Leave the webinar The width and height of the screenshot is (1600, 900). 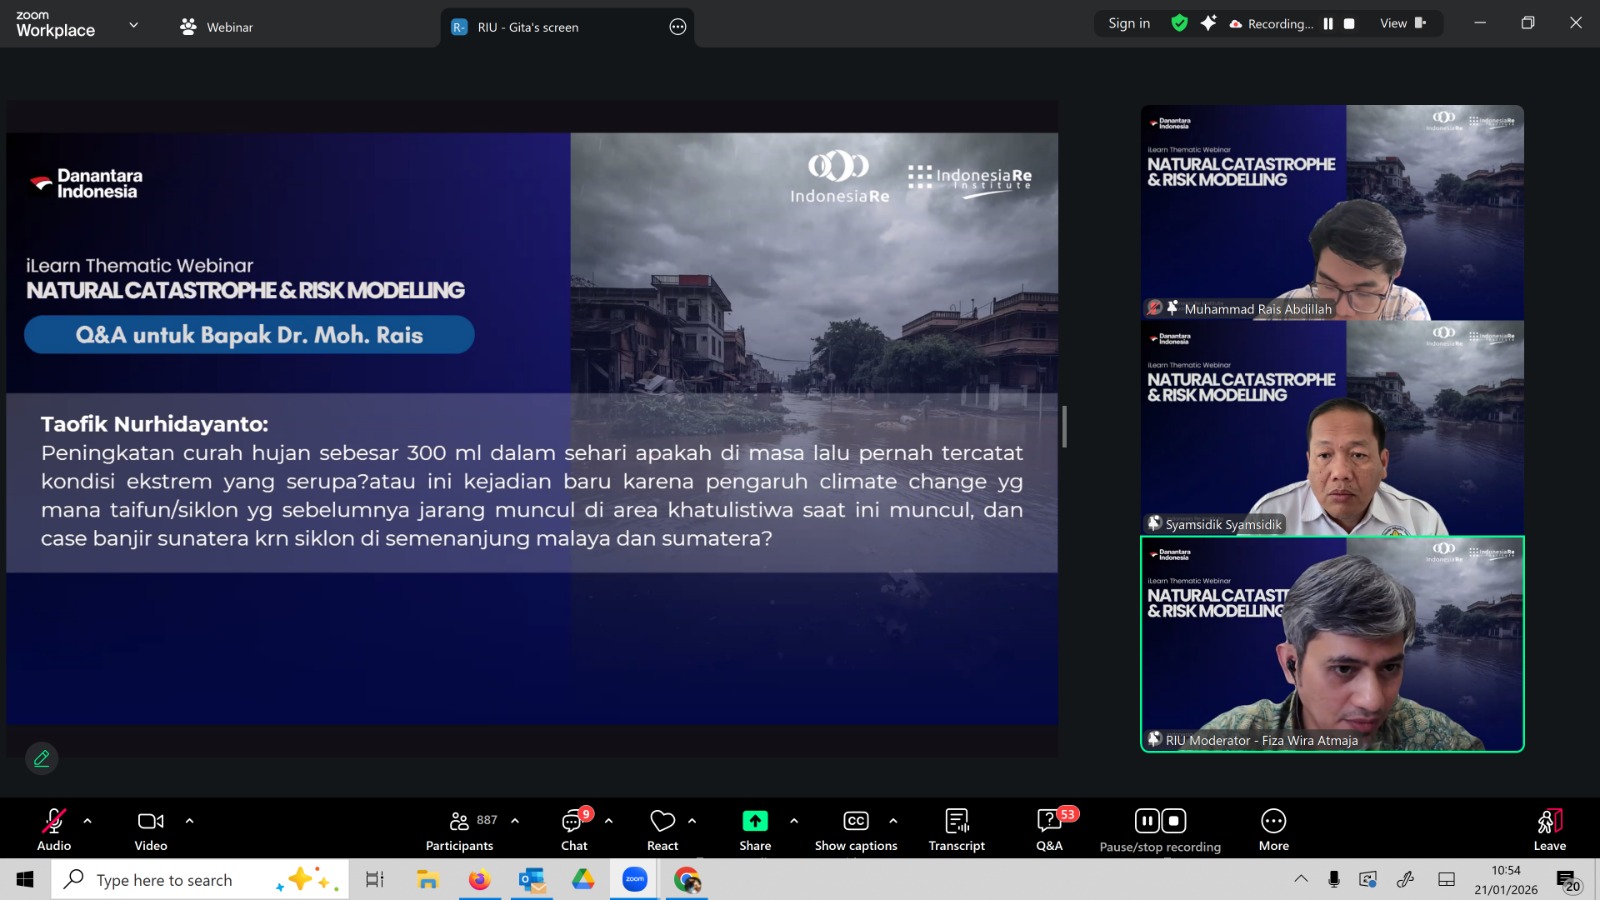coord(1549,830)
